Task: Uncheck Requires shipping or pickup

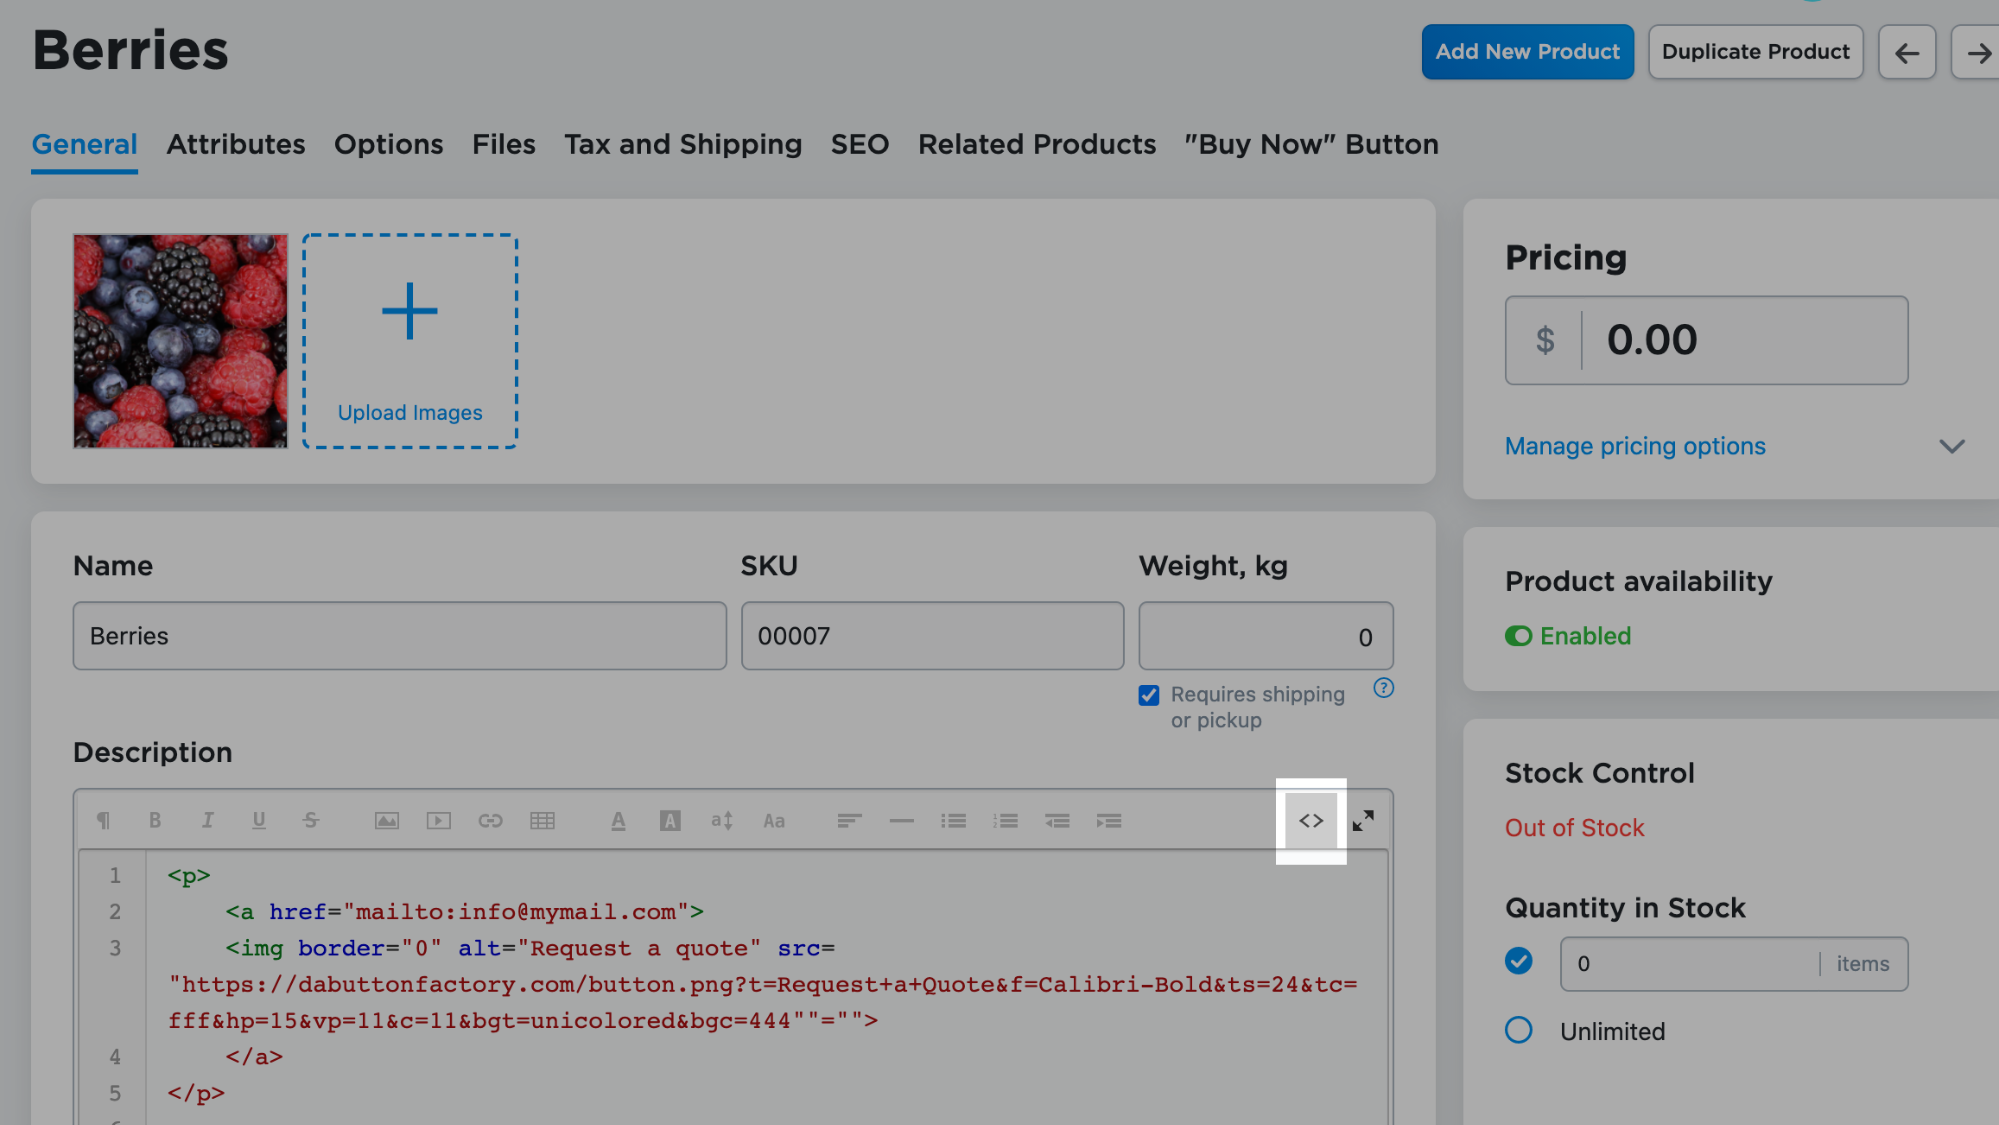Action: tap(1149, 695)
